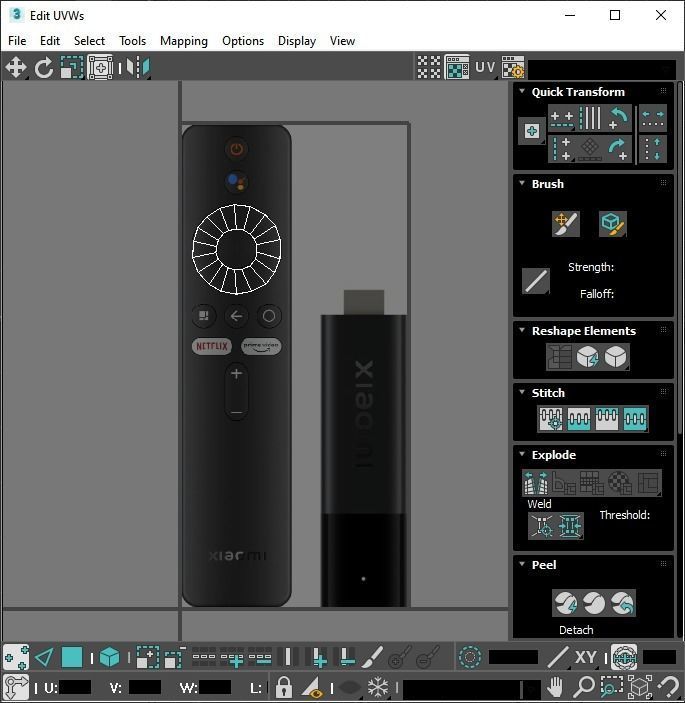Open the Select menu

89,41
